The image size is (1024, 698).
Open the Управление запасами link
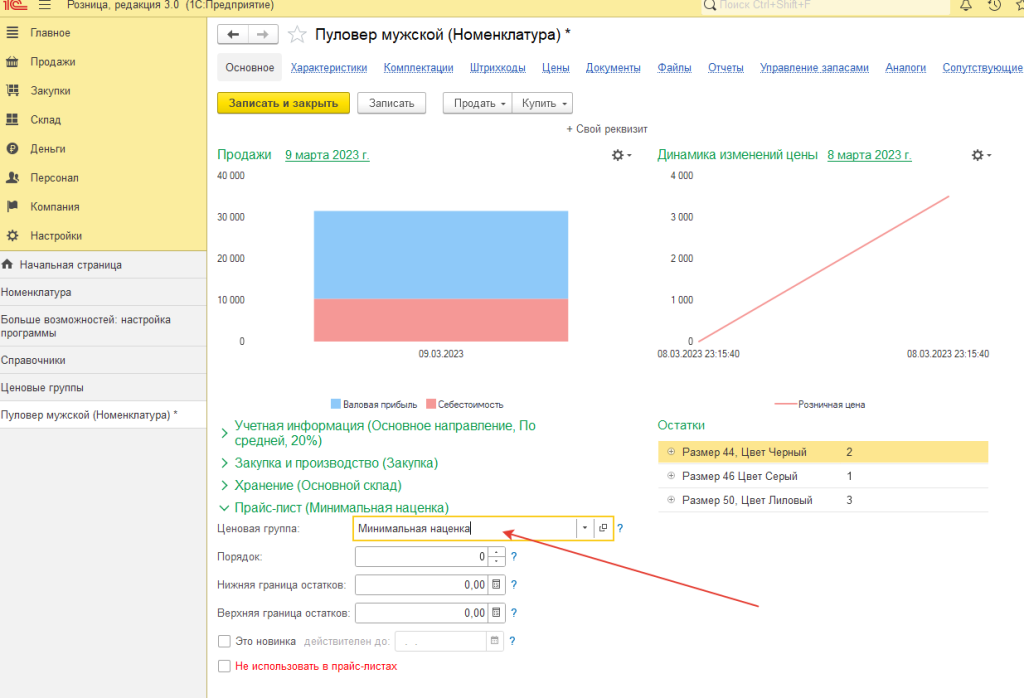[x=814, y=67]
